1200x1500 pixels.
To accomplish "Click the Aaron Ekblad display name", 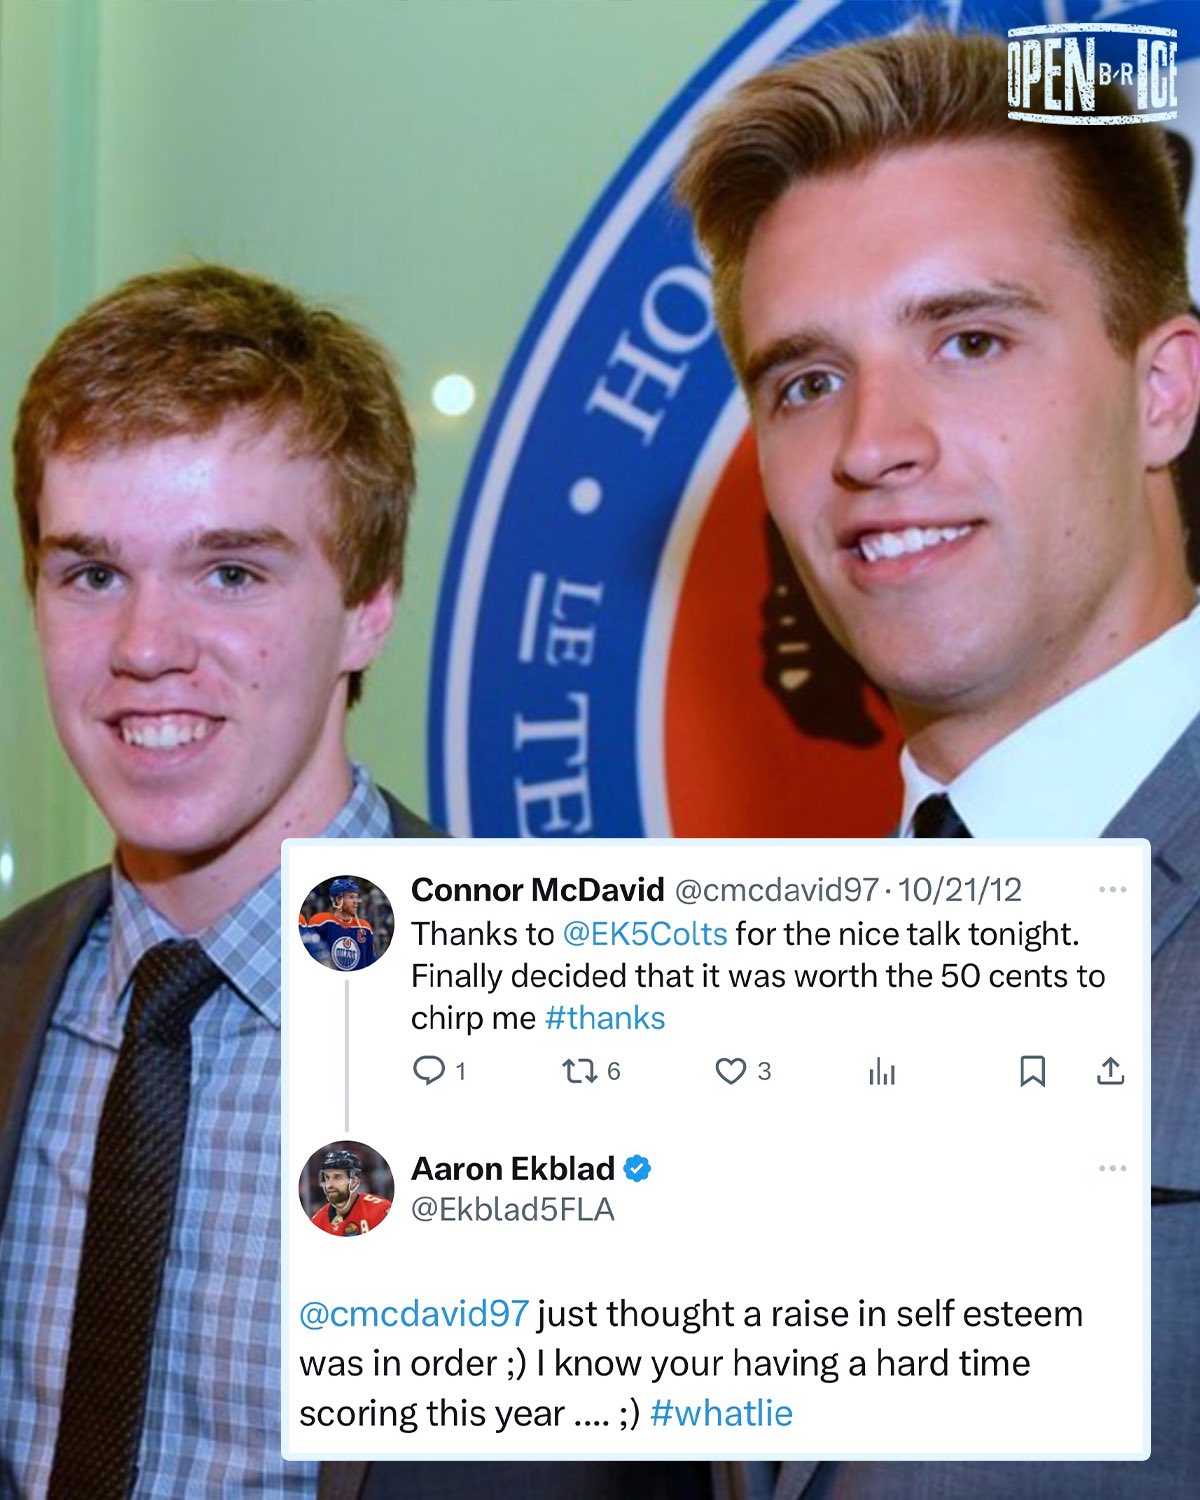I will (x=513, y=1168).
